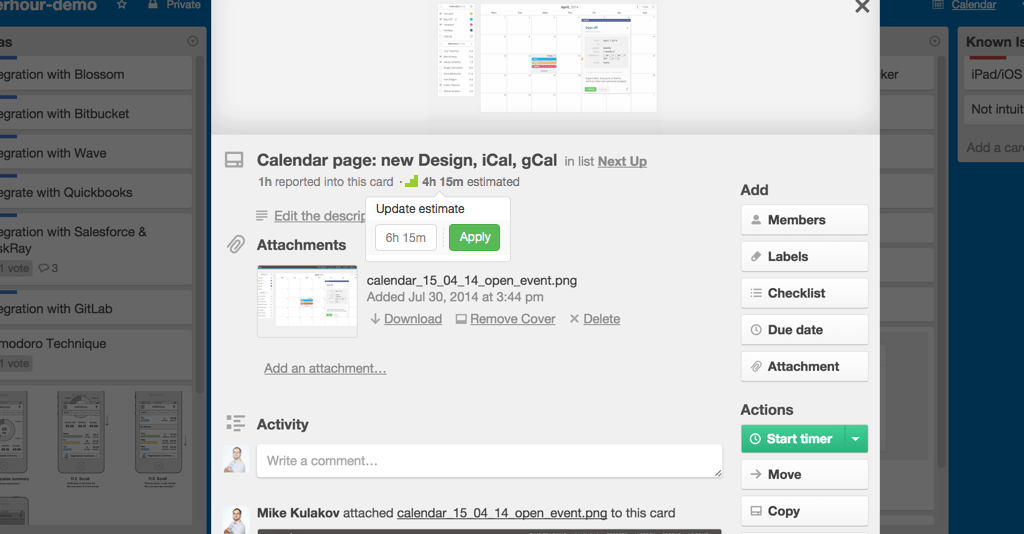Click the Checklist list icon
This screenshot has height=534, width=1024.
click(756, 293)
